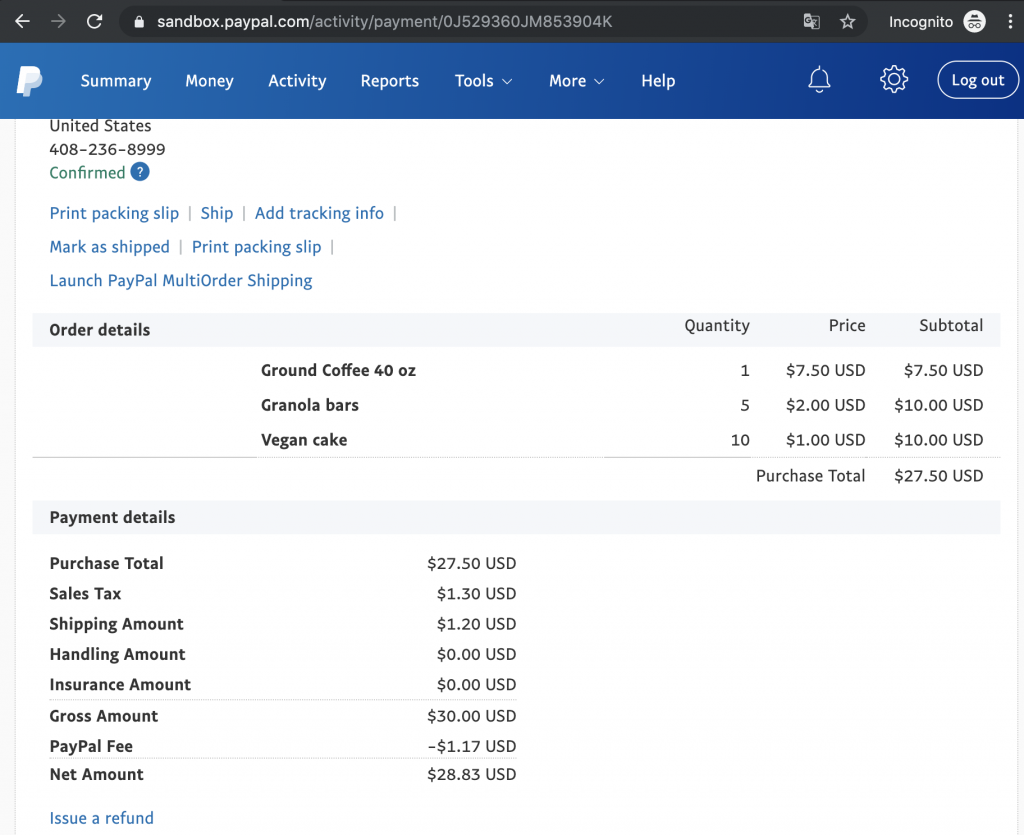Open the notifications bell icon
1024x835 pixels.
819,80
